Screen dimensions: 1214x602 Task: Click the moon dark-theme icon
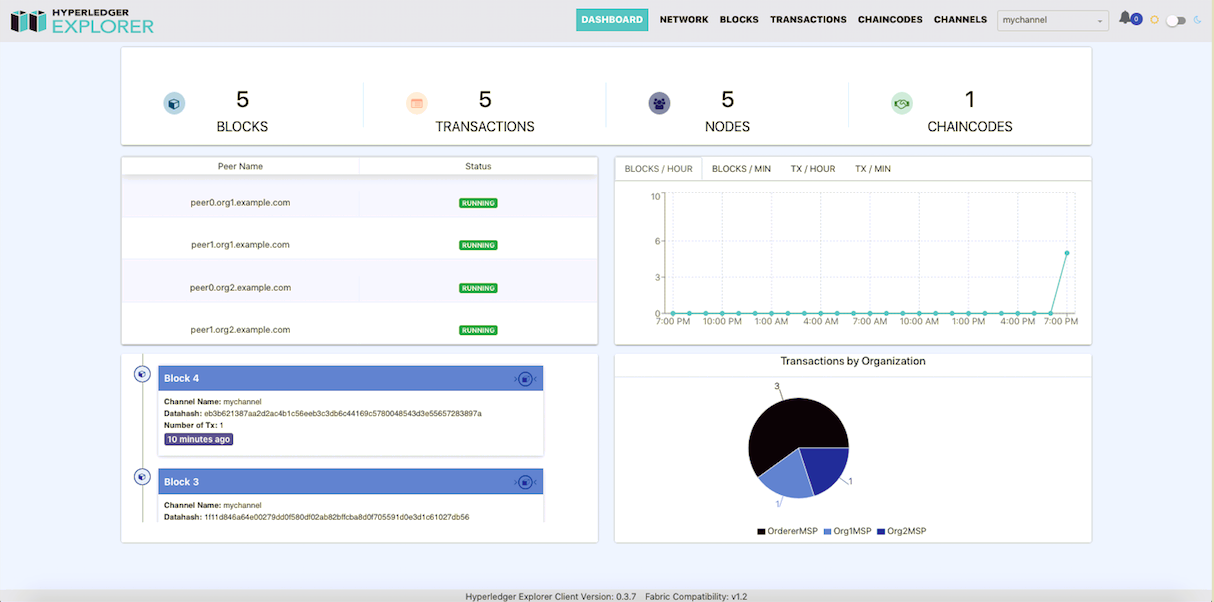(x=1197, y=20)
